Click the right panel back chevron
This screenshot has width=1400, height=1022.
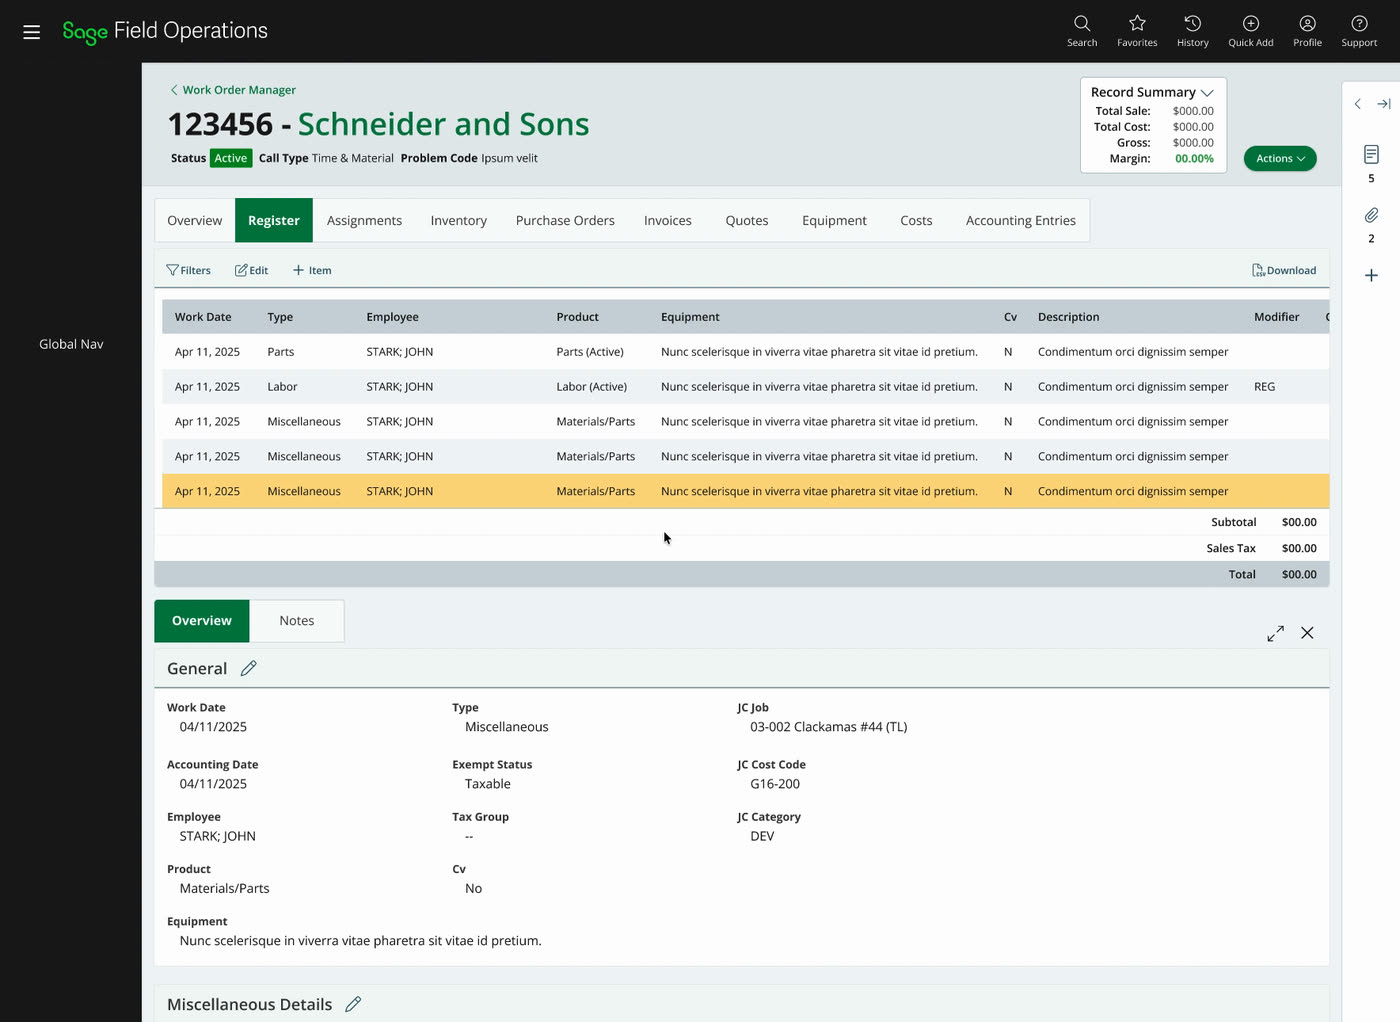[1357, 104]
